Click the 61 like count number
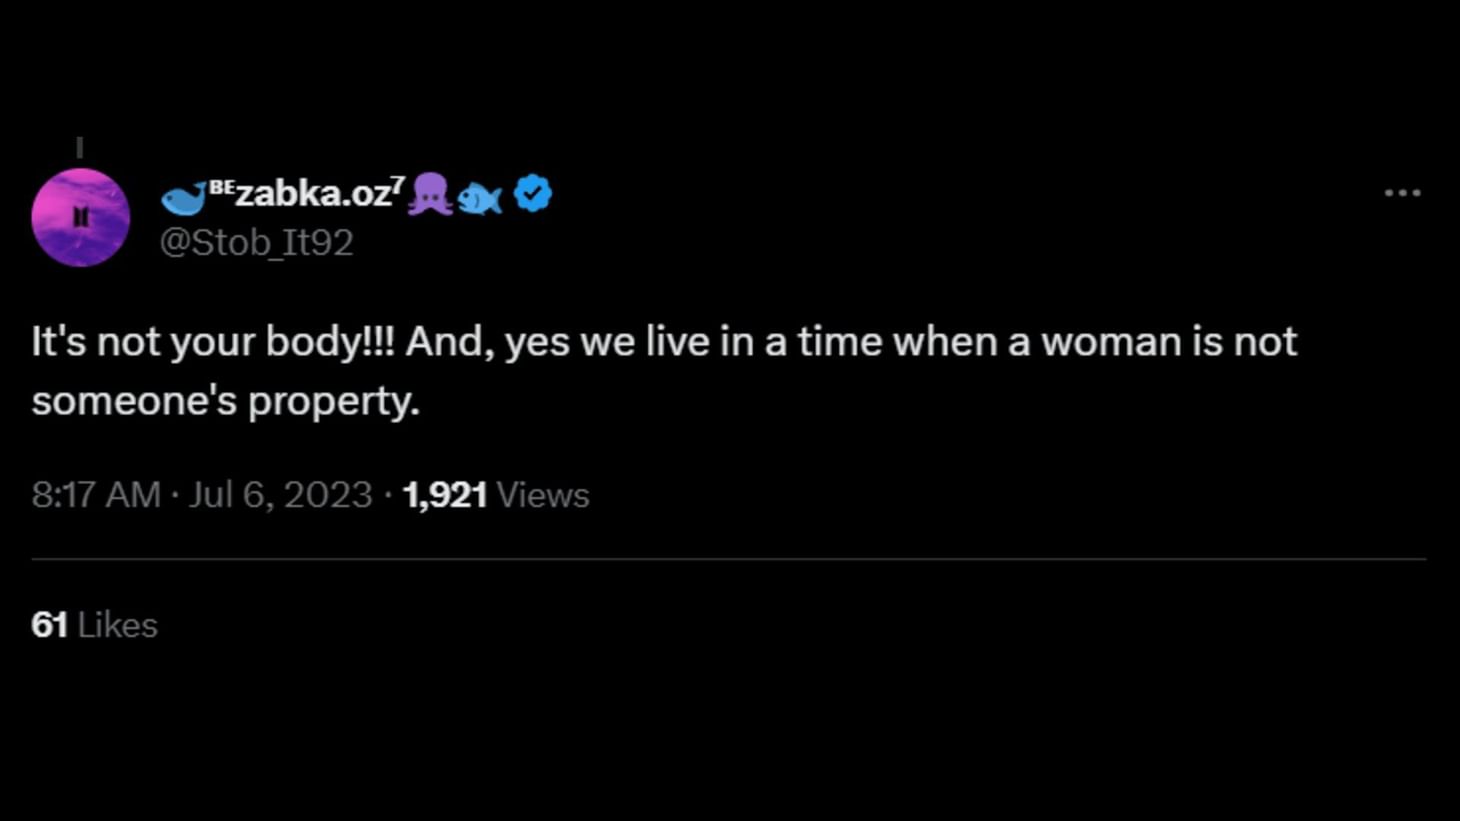The width and height of the screenshot is (1460, 821). [x=49, y=625]
